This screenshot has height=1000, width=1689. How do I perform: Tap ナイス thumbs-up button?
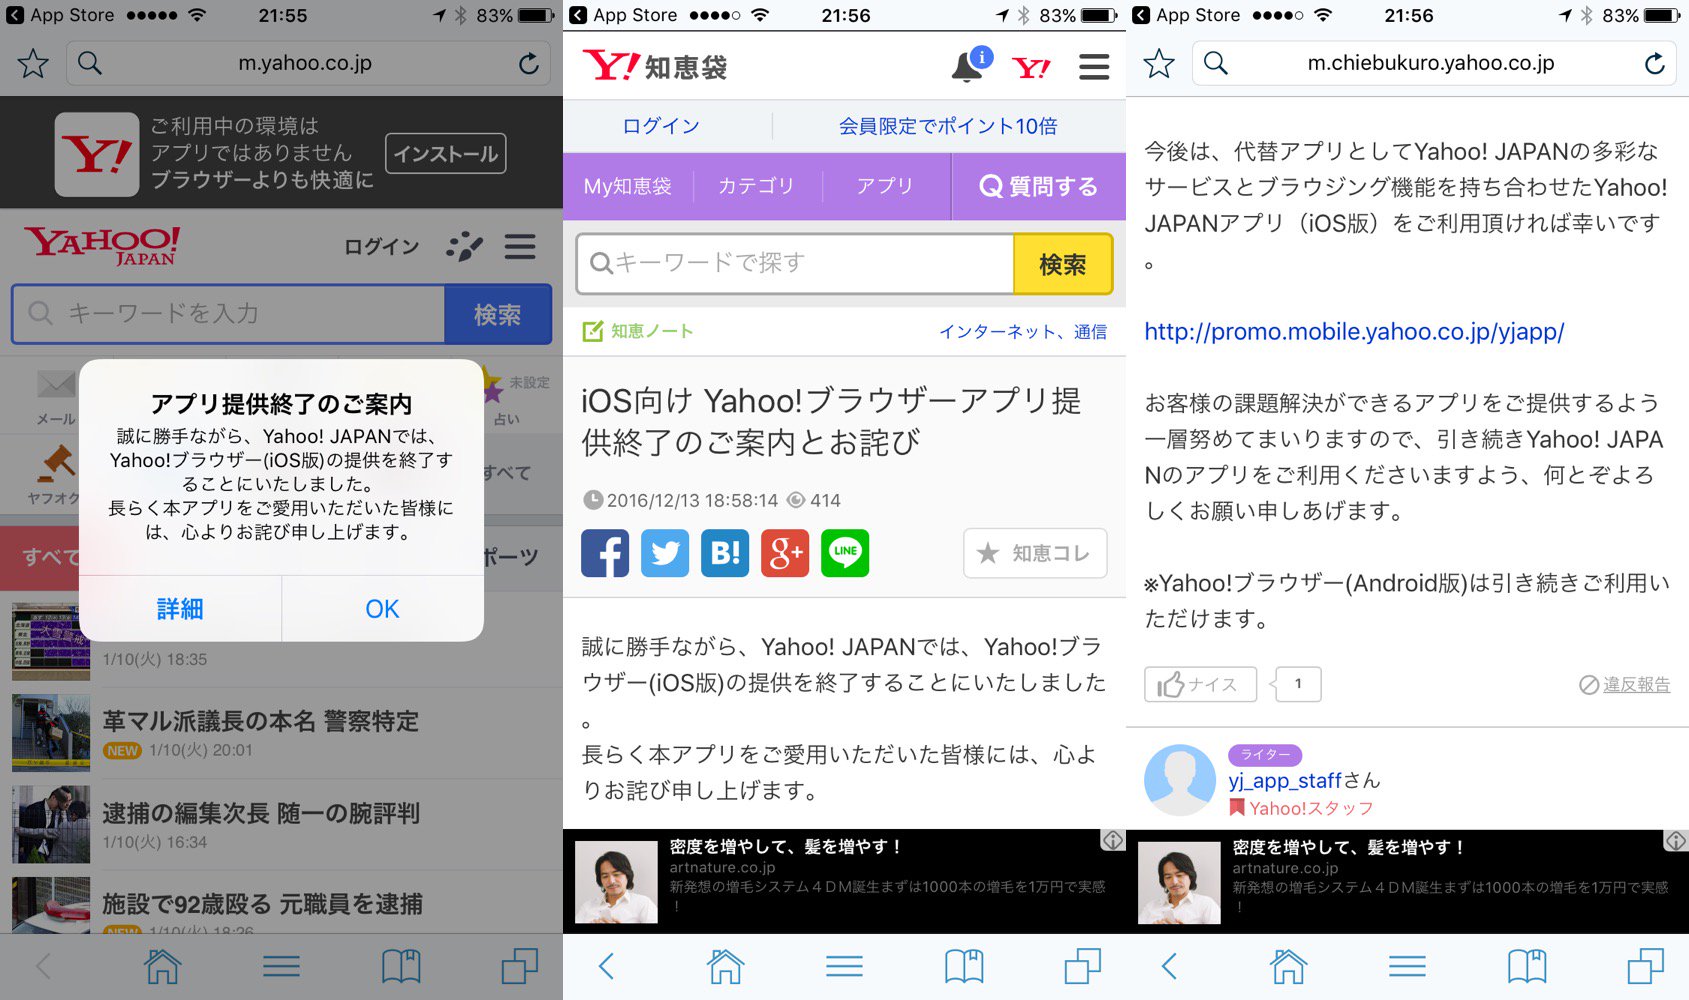click(1200, 684)
